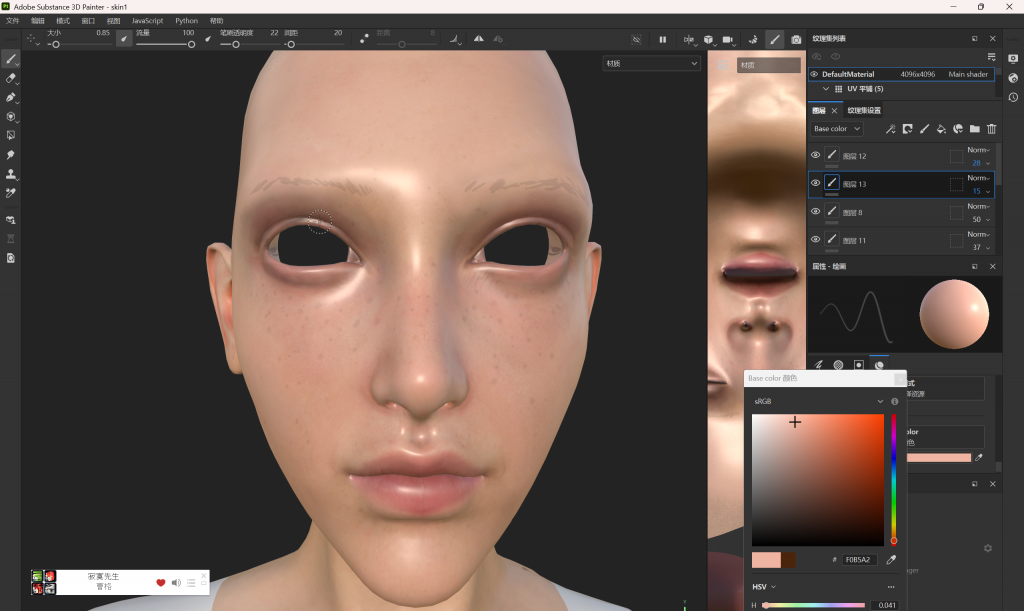This screenshot has height=611, width=1024.
Task: Pick color with eyedropper beside hex field
Action: pos(891,560)
